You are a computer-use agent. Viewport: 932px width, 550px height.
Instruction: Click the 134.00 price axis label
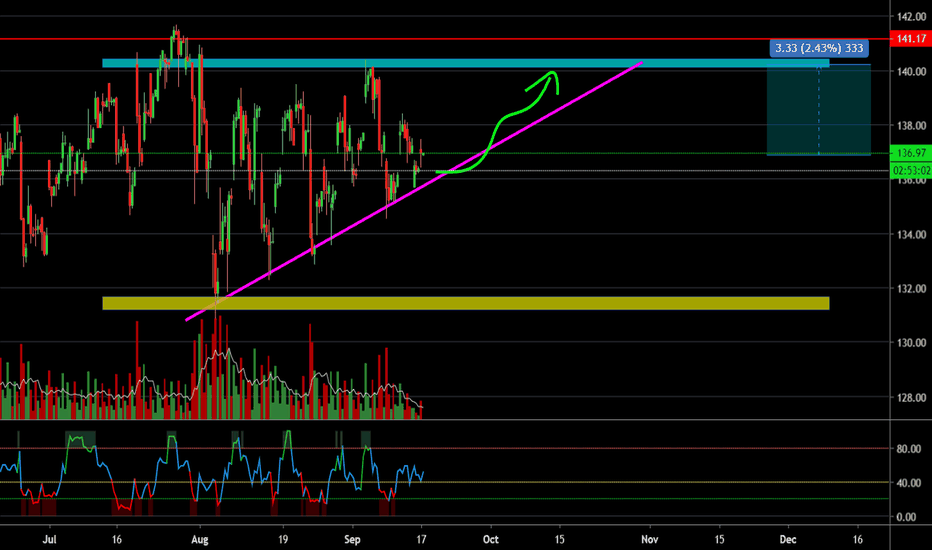(x=911, y=234)
